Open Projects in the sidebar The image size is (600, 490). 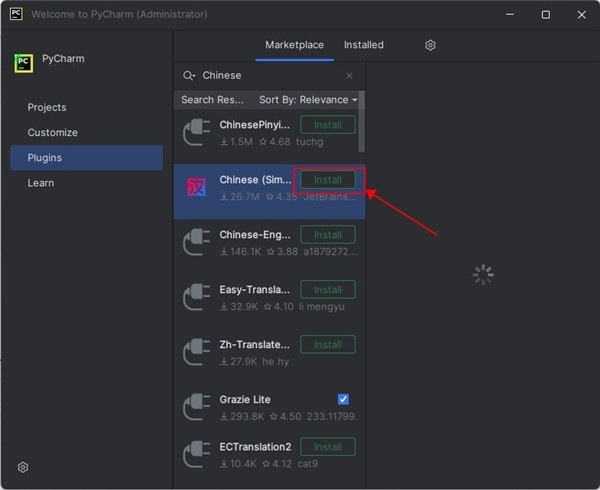pos(47,107)
